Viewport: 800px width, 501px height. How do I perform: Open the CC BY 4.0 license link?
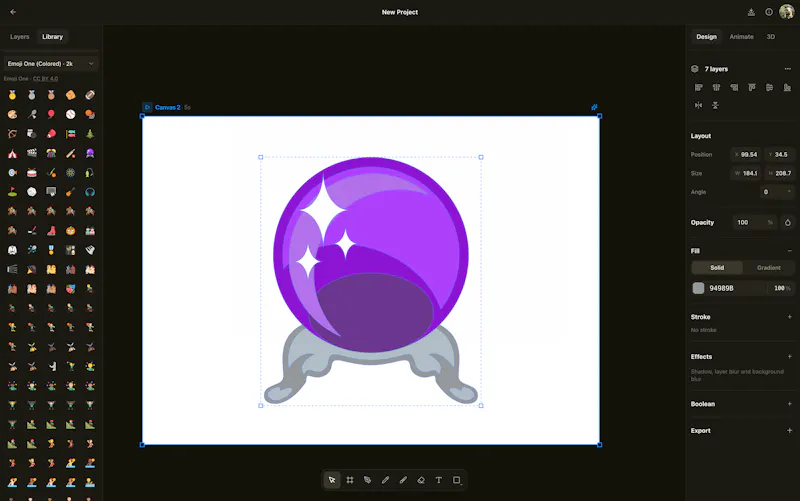45,79
